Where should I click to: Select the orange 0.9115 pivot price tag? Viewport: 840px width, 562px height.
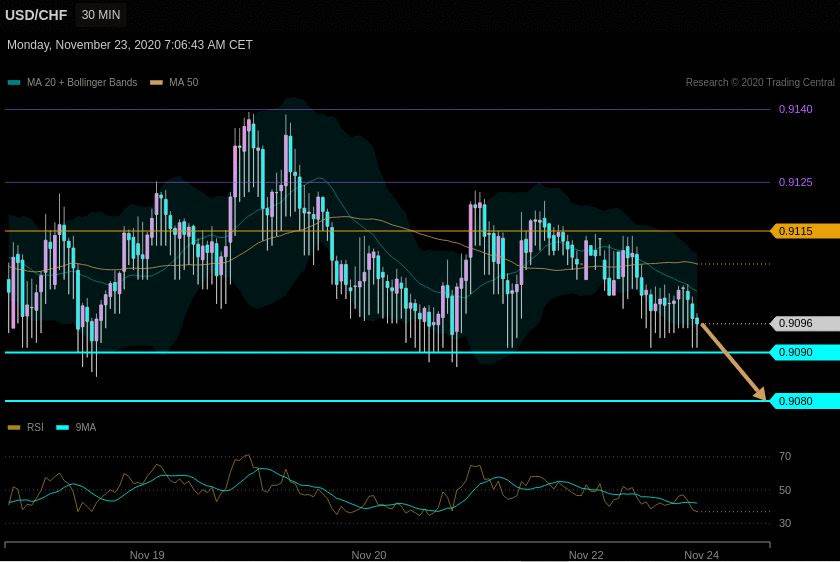click(805, 231)
